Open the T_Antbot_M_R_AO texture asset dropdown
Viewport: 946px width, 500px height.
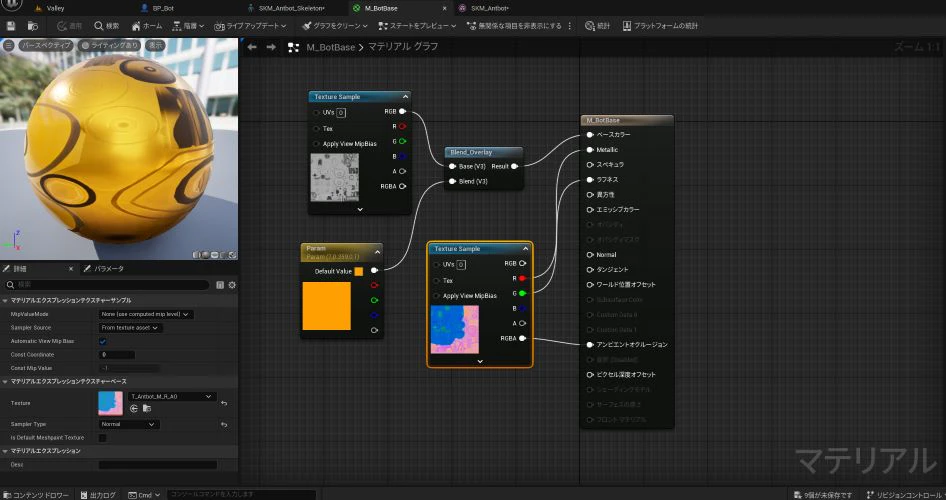(171, 396)
